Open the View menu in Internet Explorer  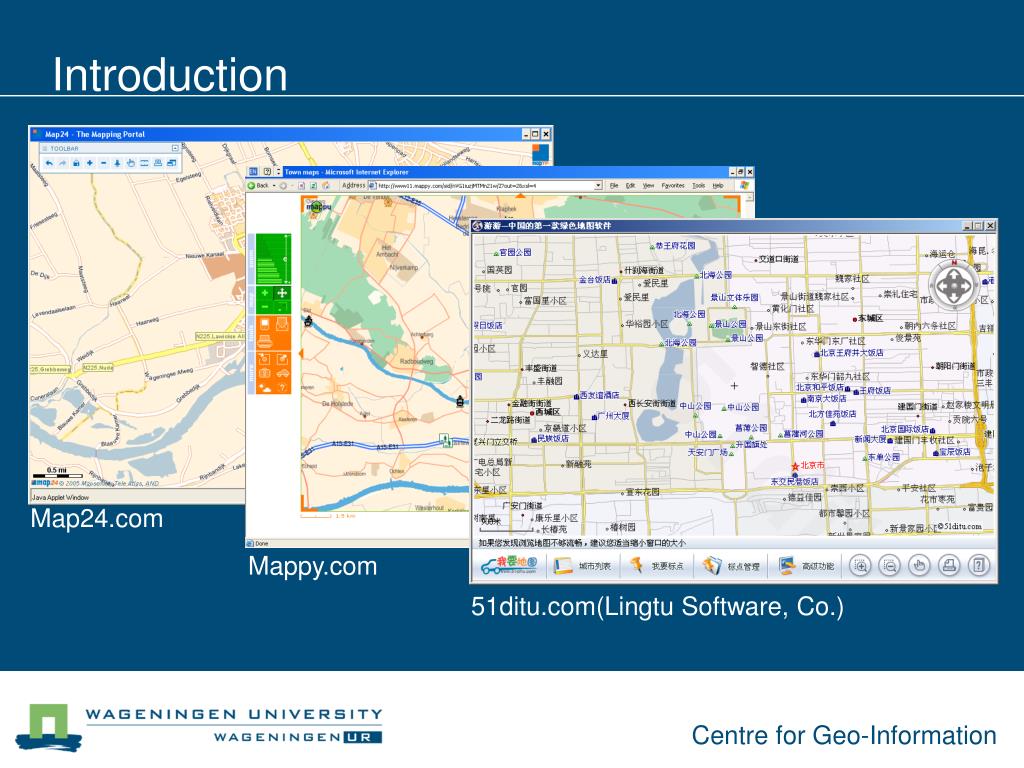tap(648, 185)
